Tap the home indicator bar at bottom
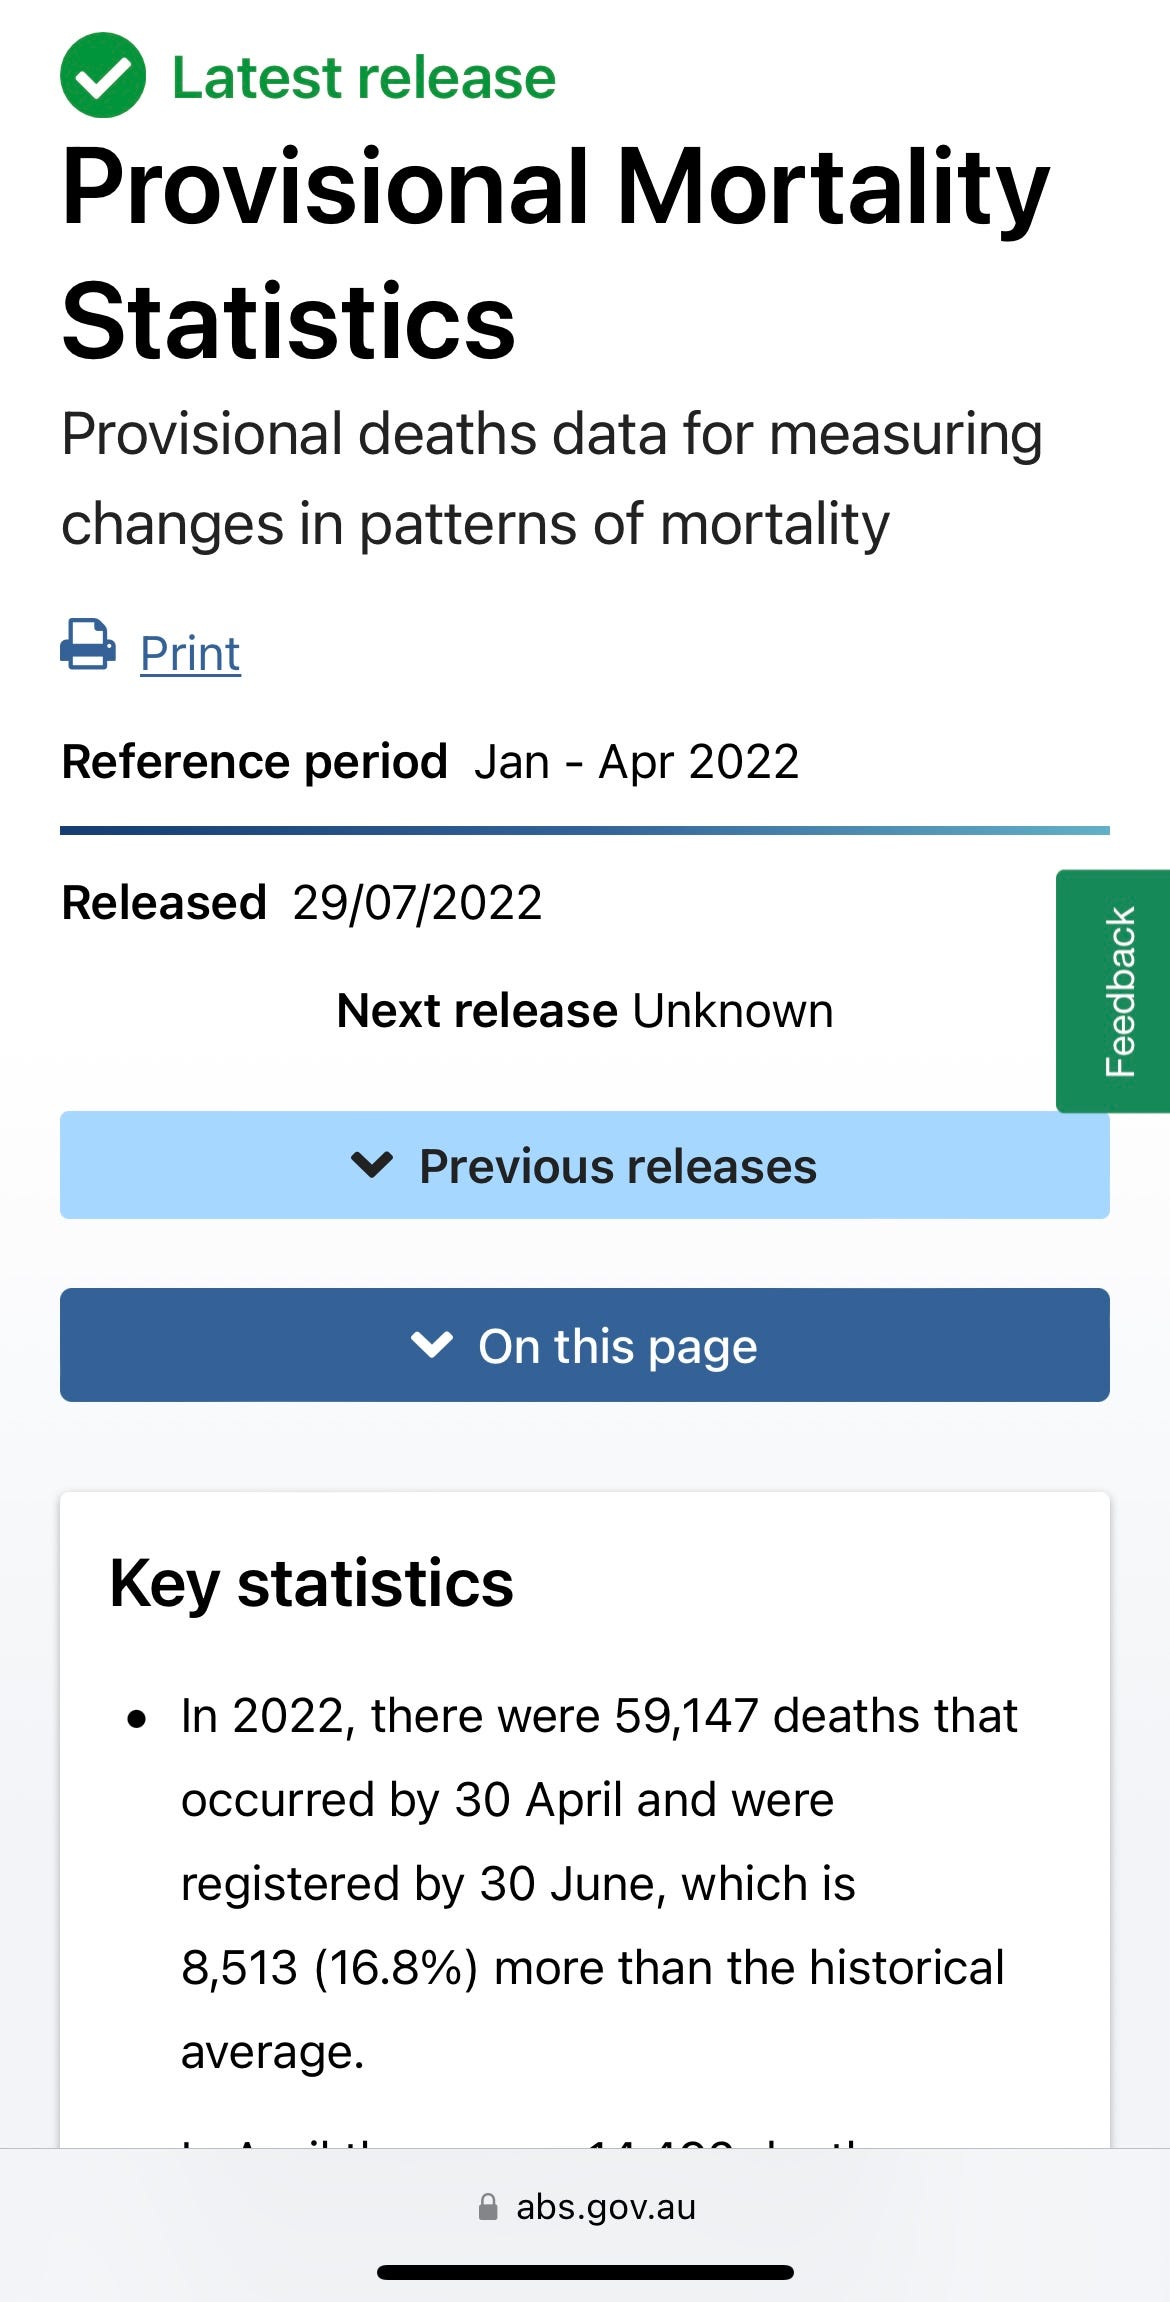Viewport: 1170px width, 2302px height. point(585,2272)
